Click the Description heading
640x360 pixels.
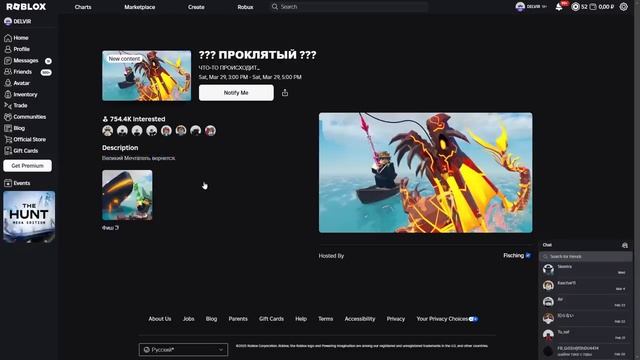[x=120, y=147]
